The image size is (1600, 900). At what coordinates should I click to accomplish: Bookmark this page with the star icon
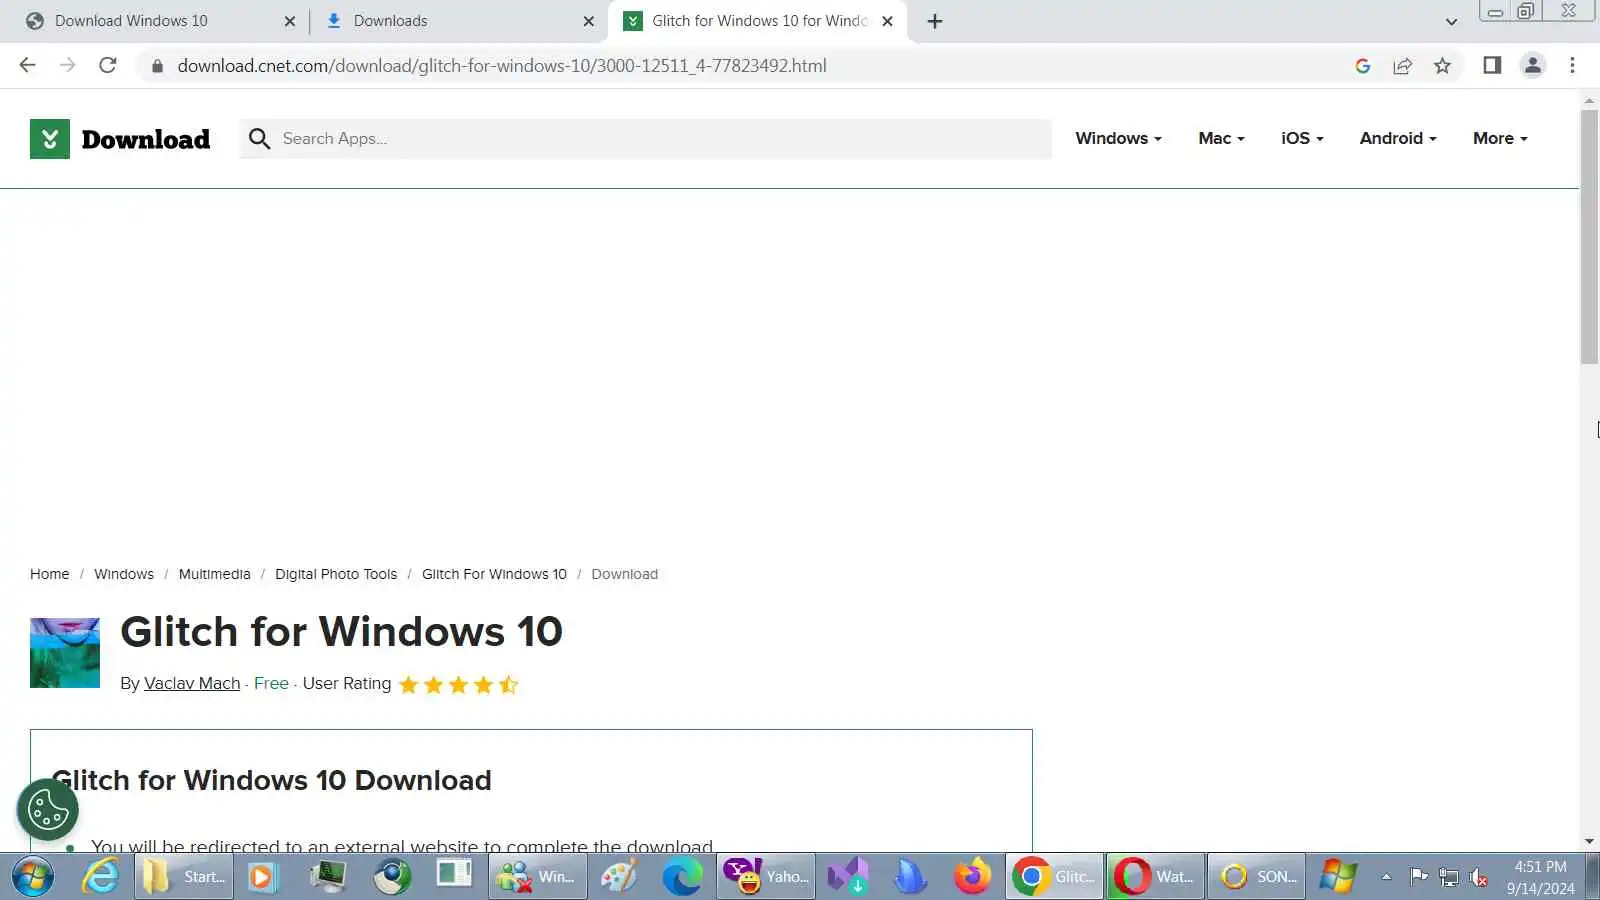[x=1442, y=66]
